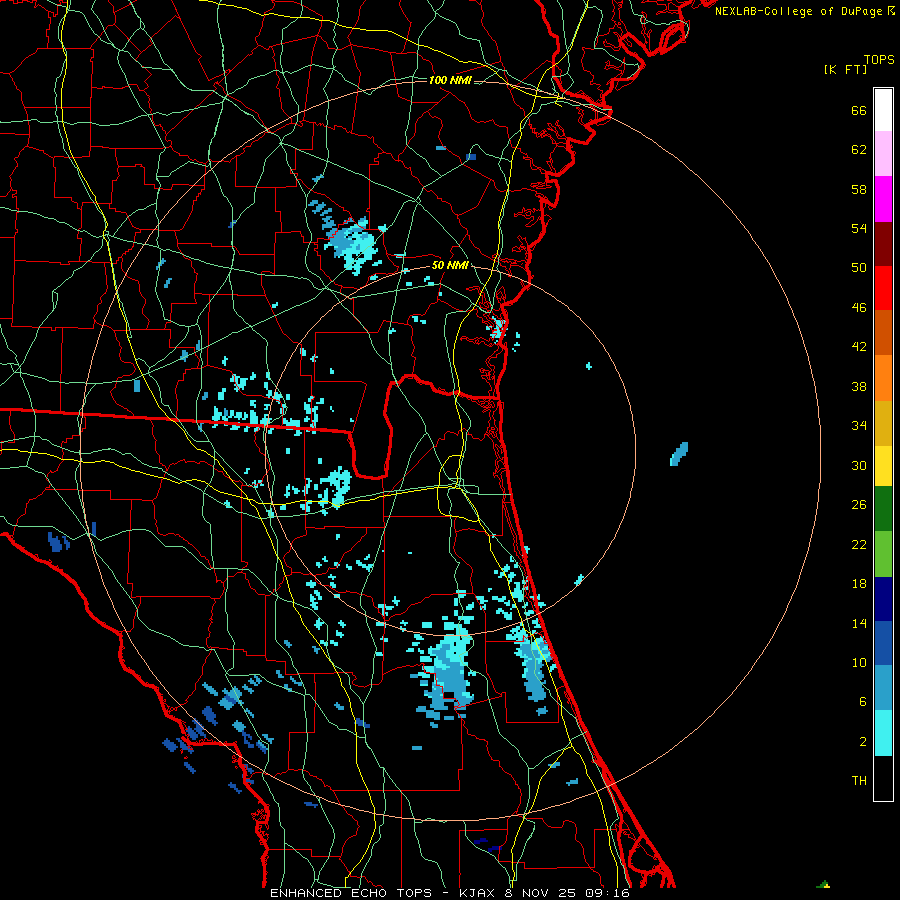Click the '50' legend value
The image size is (900, 900).
[x=859, y=268]
